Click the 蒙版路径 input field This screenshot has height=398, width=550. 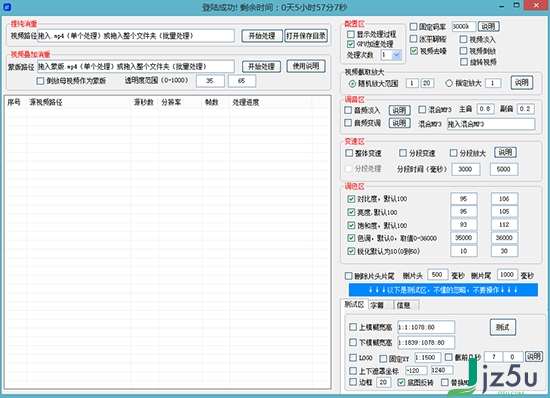point(136,66)
